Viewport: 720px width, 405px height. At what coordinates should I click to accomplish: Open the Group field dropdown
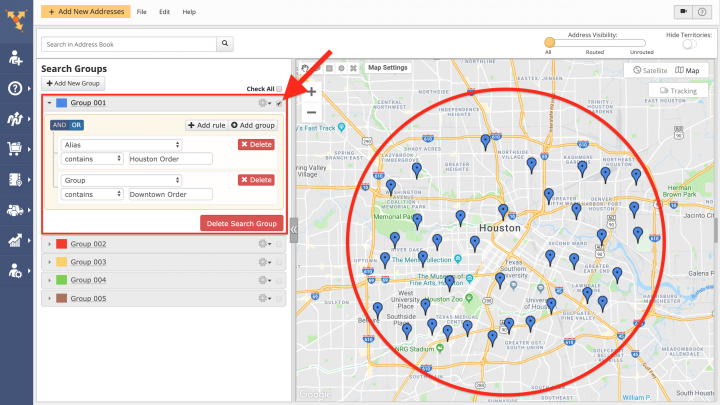121,180
